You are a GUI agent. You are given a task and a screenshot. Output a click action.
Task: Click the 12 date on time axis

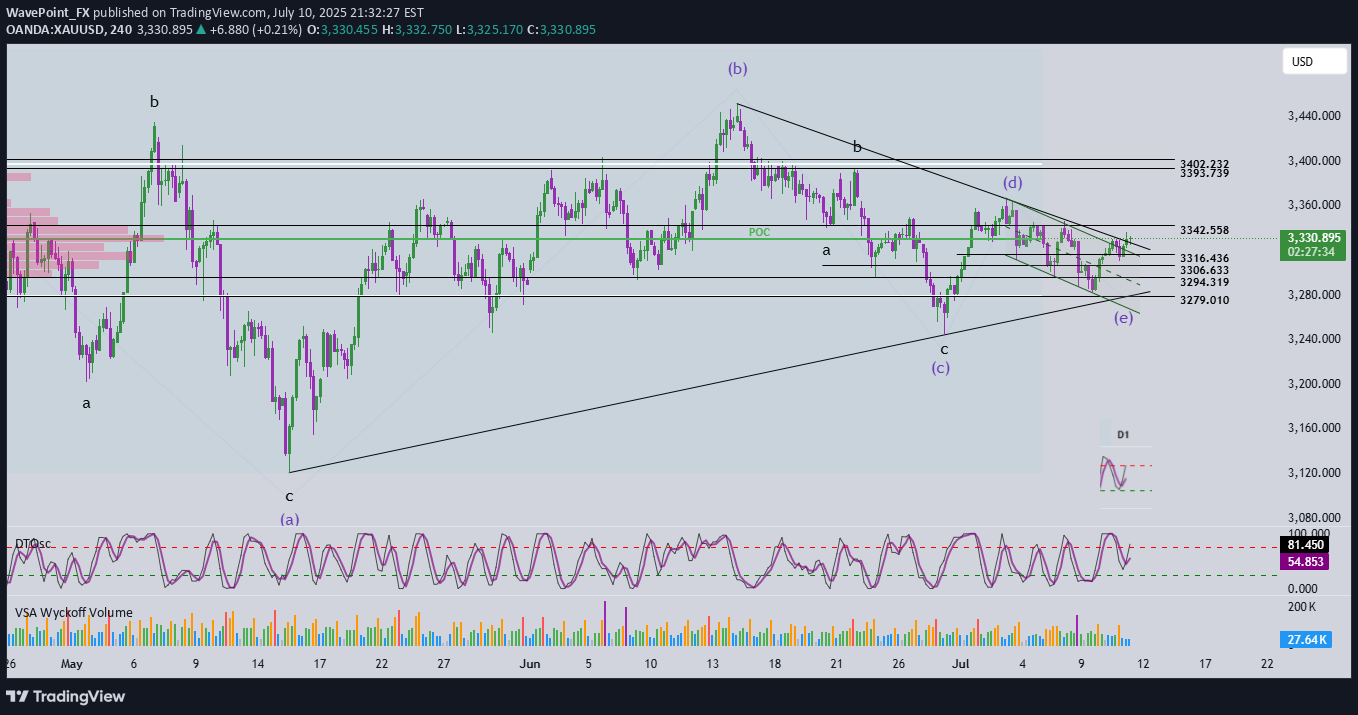(1143, 663)
